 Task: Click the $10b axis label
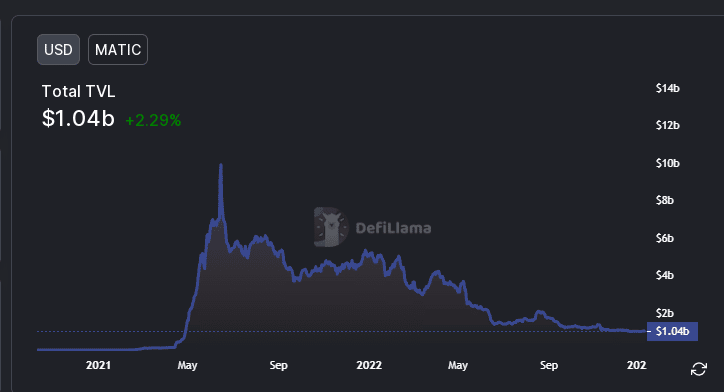[667, 163]
